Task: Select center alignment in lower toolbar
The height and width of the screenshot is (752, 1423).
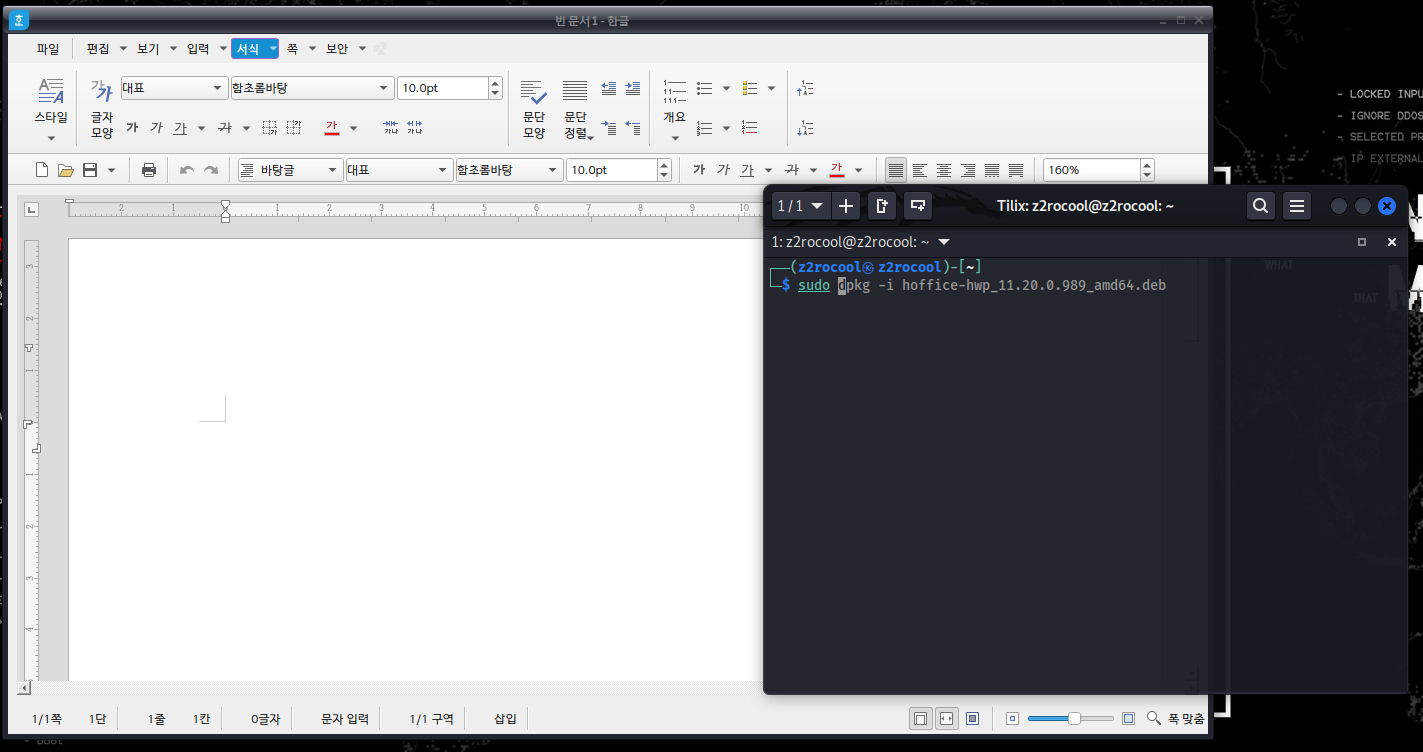Action: (x=944, y=170)
